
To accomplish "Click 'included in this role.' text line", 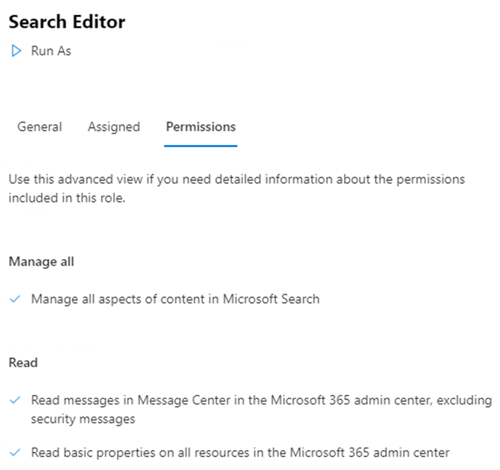I will click(x=67, y=198).
